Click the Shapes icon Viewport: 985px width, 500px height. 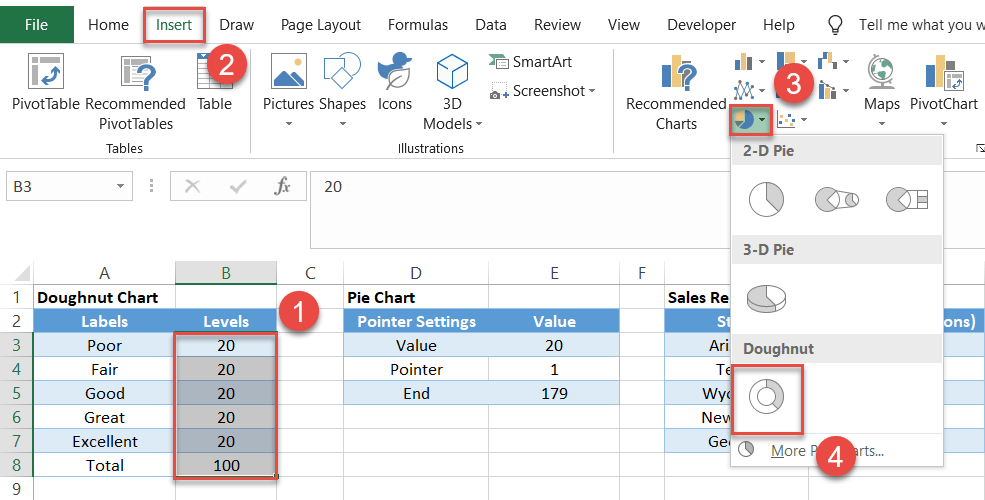(x=342, y=71)
